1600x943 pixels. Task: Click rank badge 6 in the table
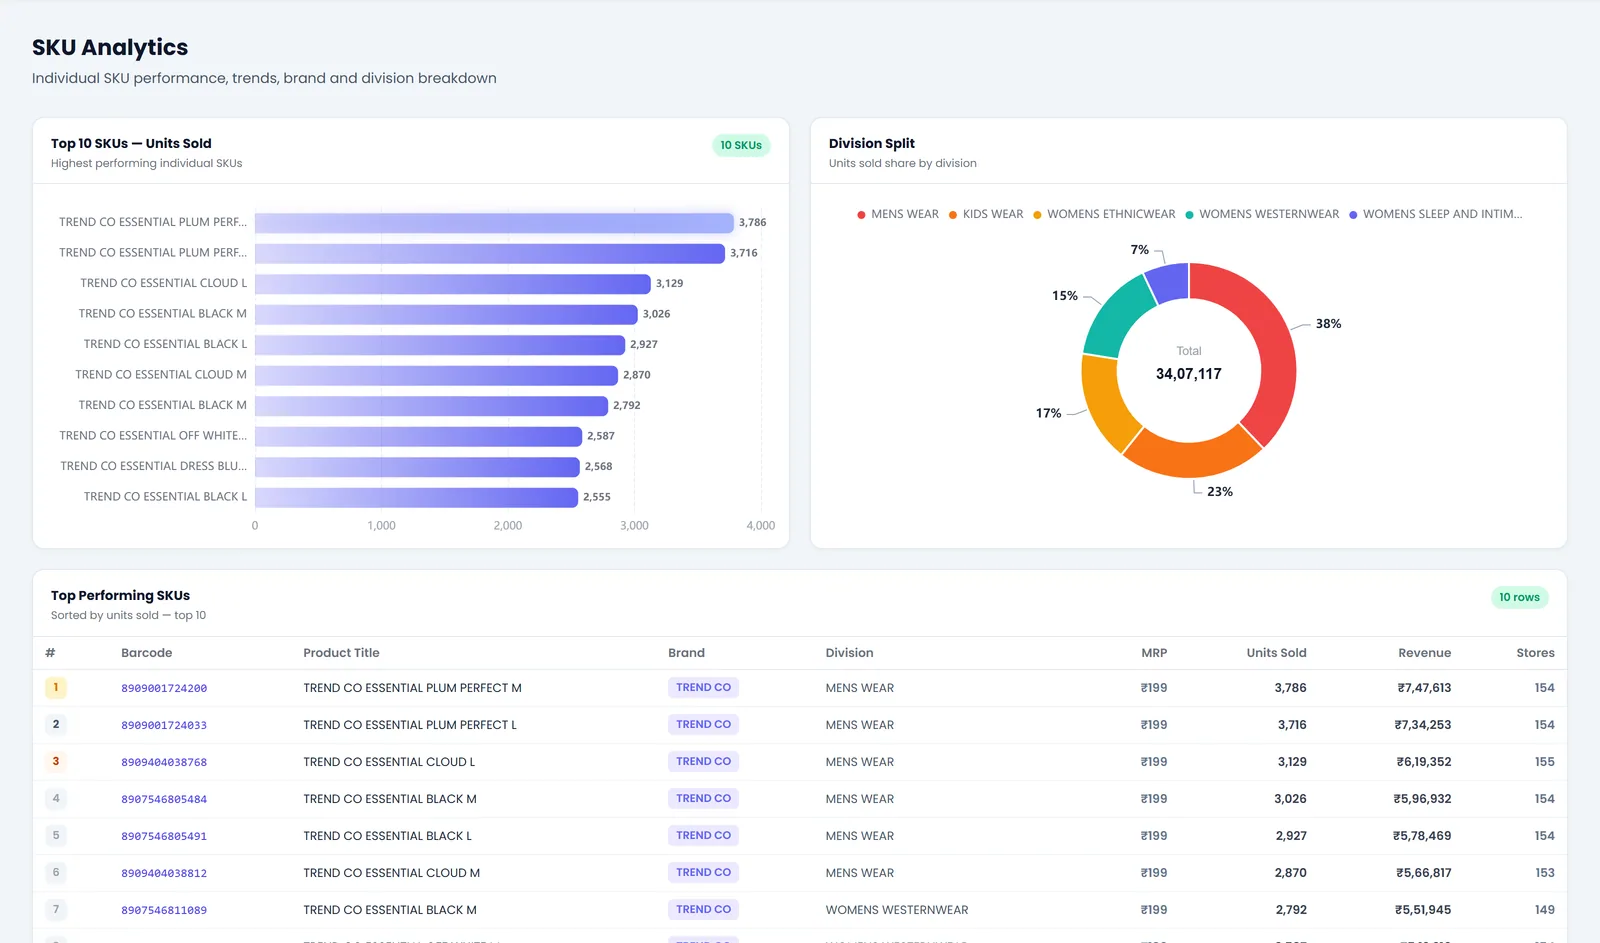click(x=56, y=873)
